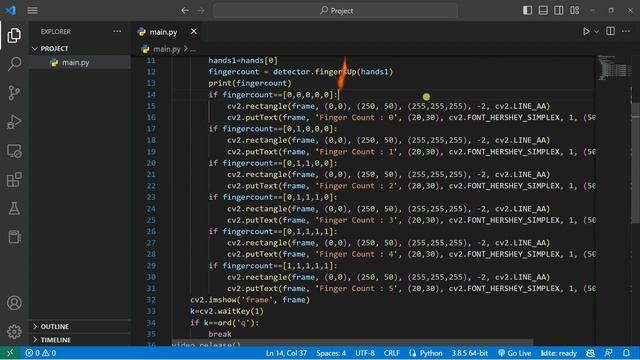Open the notebook-like activity bar icon

pyautogui.click(x=14, y=237)
